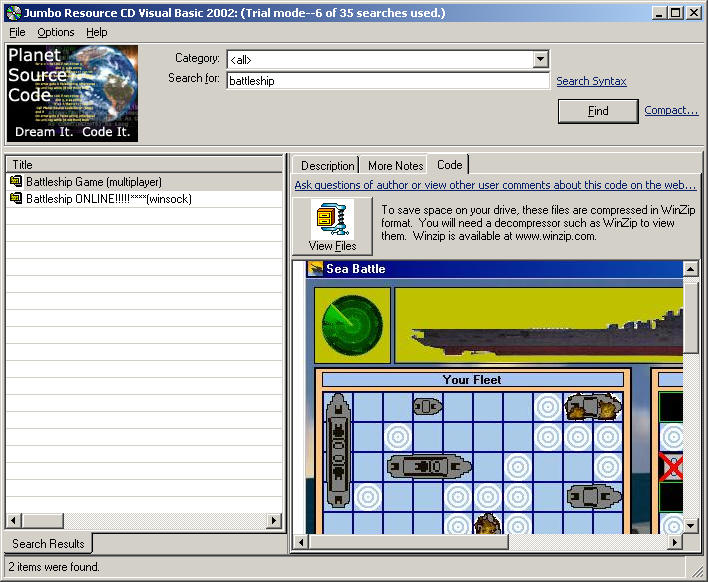Screen dimensions: 708x582
Task: Click icon beside Battleship Game (multiplayer)
Action: coord(16,182)
